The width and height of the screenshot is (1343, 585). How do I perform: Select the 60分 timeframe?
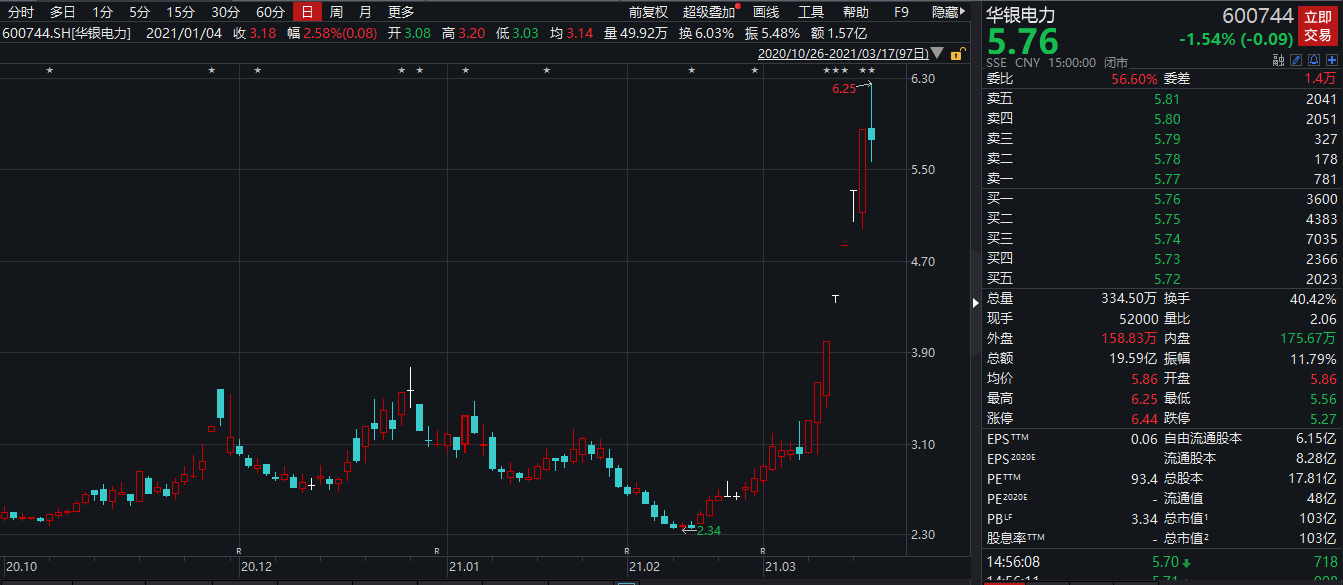(270, 12)
